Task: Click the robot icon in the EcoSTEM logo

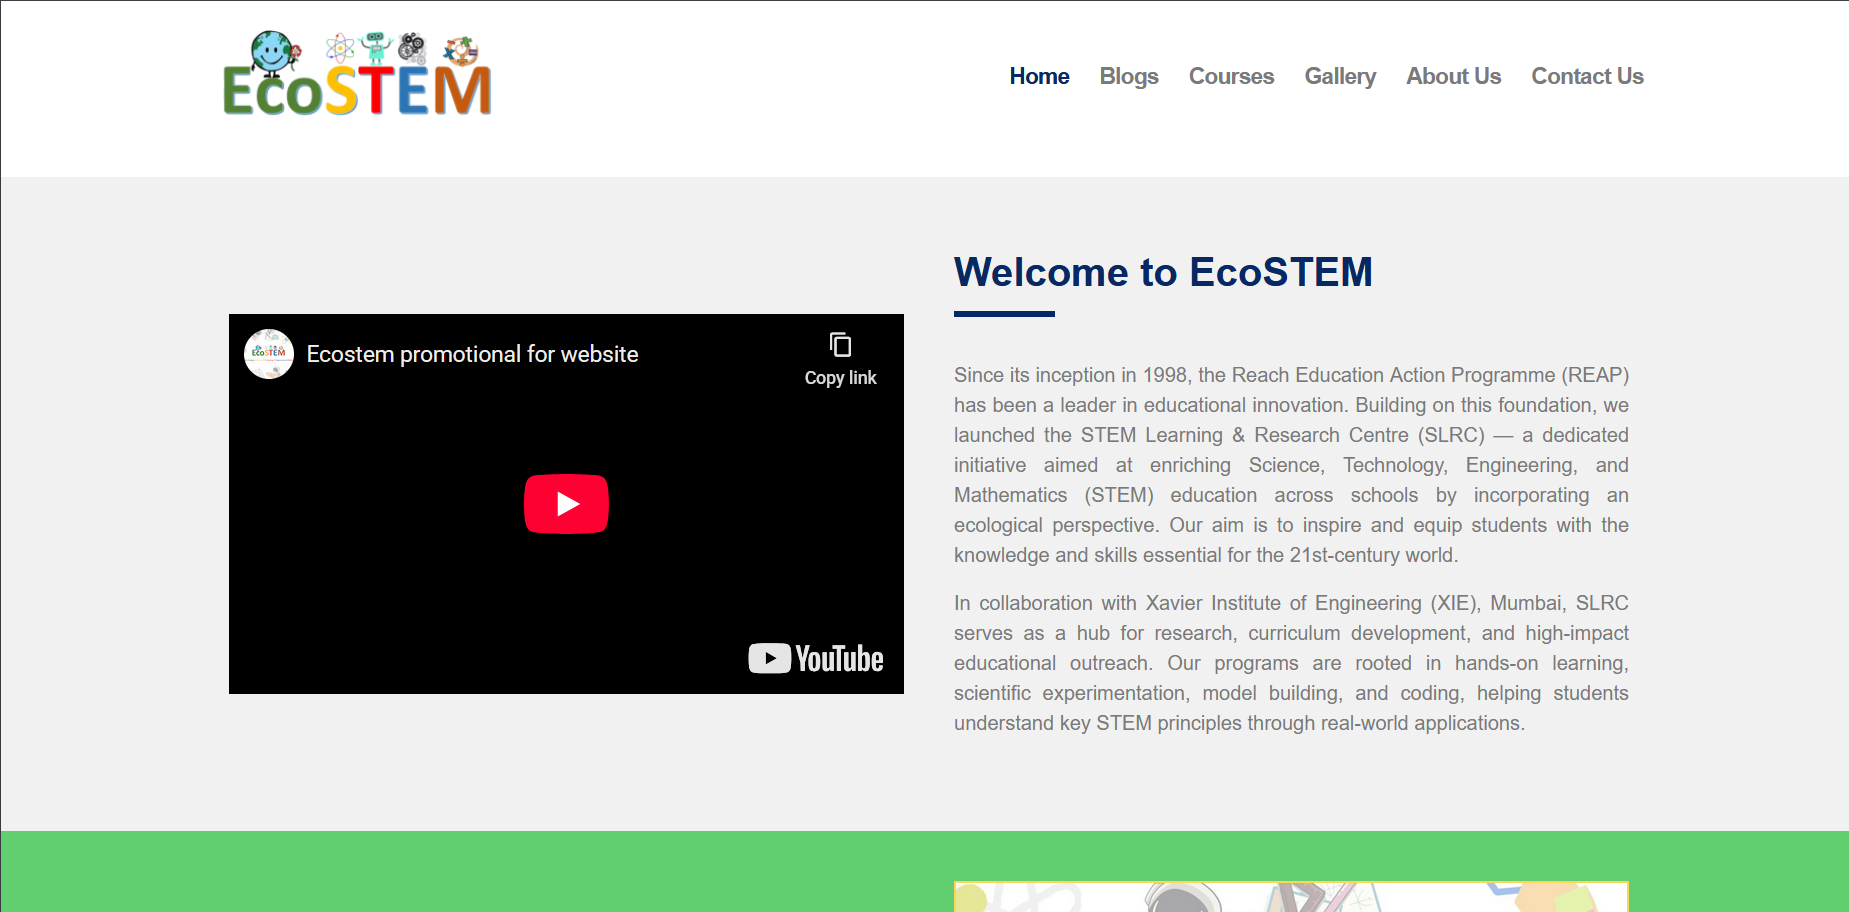Action: click(x=376, y=48)
